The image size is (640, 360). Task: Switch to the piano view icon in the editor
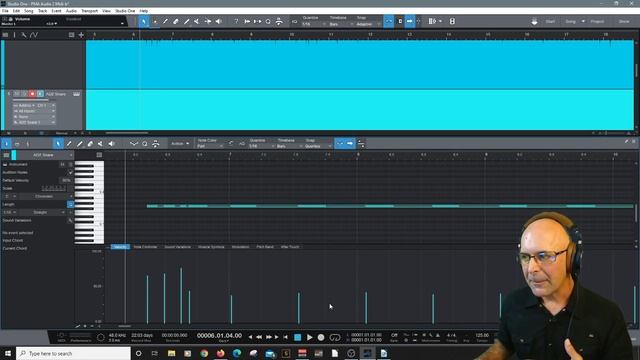[7, 144]
